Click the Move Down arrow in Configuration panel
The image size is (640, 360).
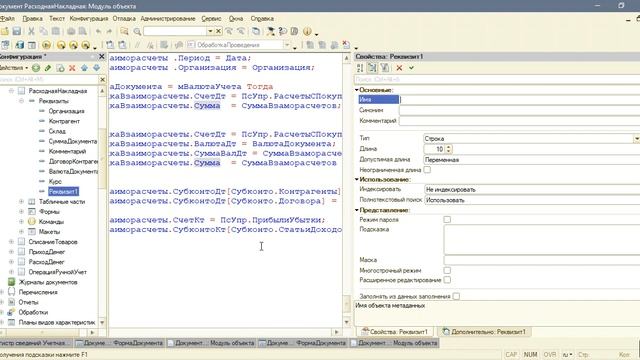[96, 68]
